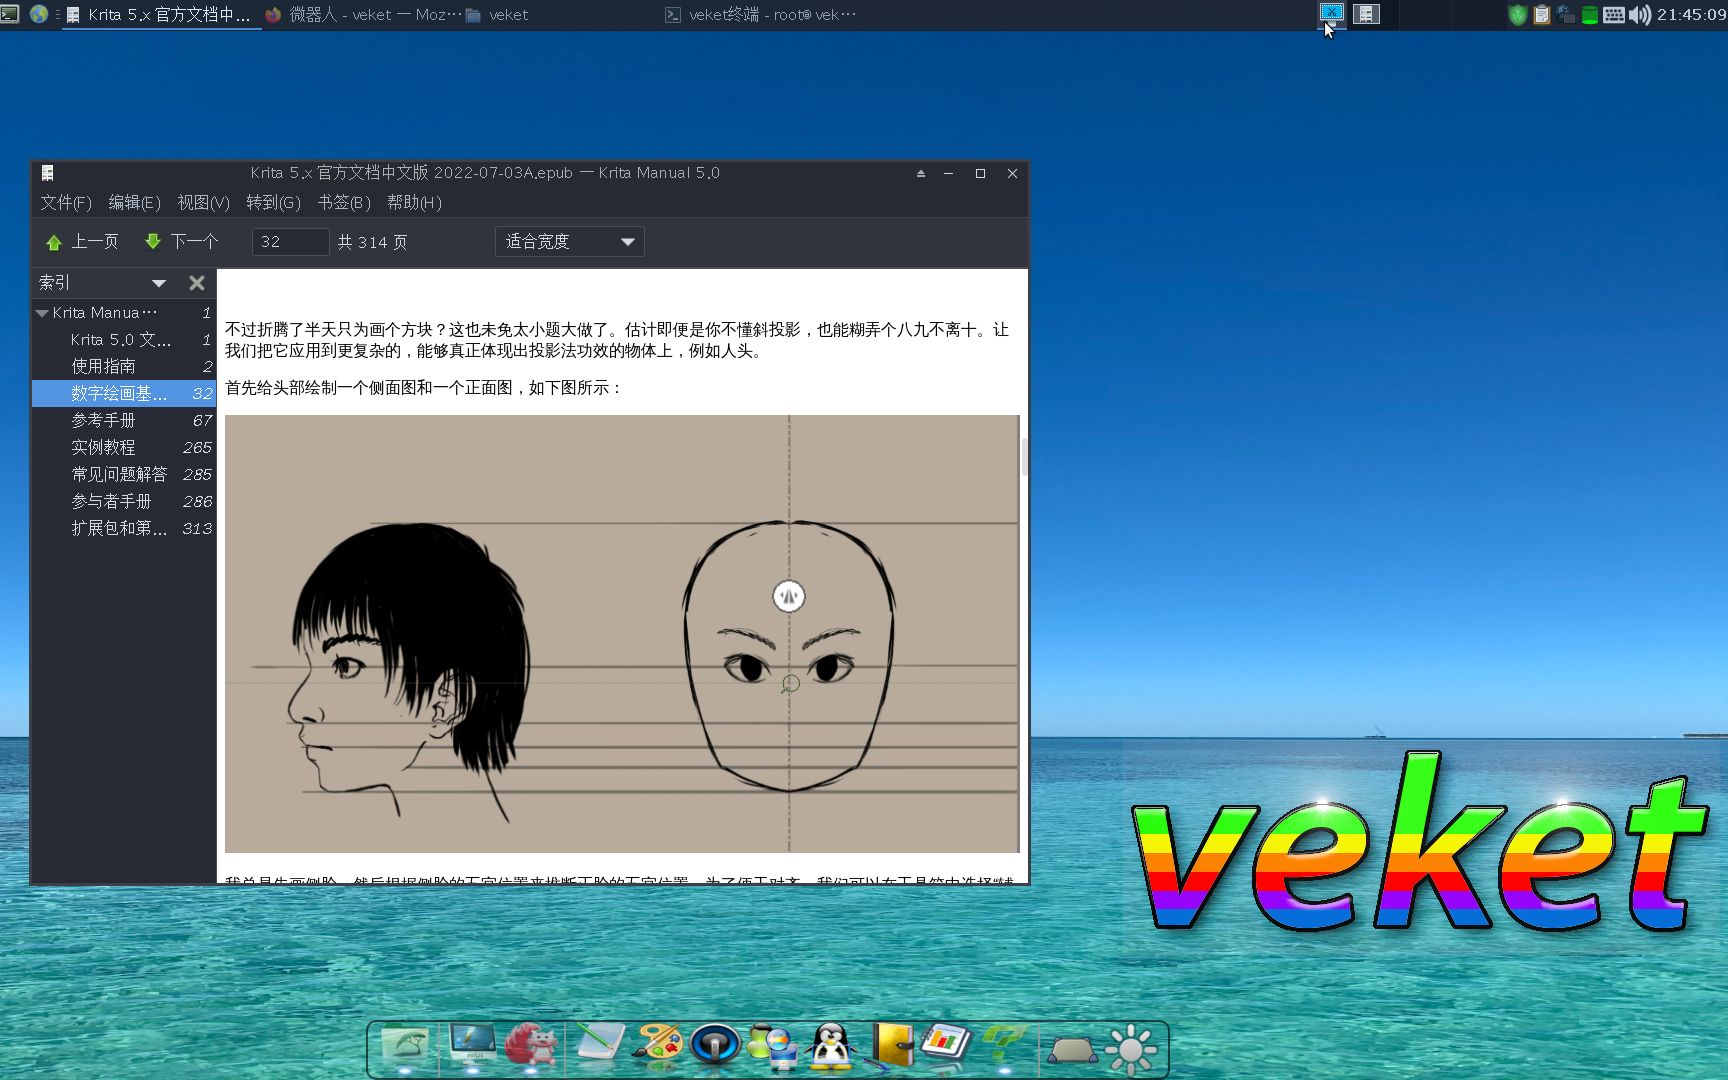Image resolution: width=1728 pixels, height=1080 pixels.
Task: Select Krita 5.0 文... index entry
Action: tap(124, 340)
